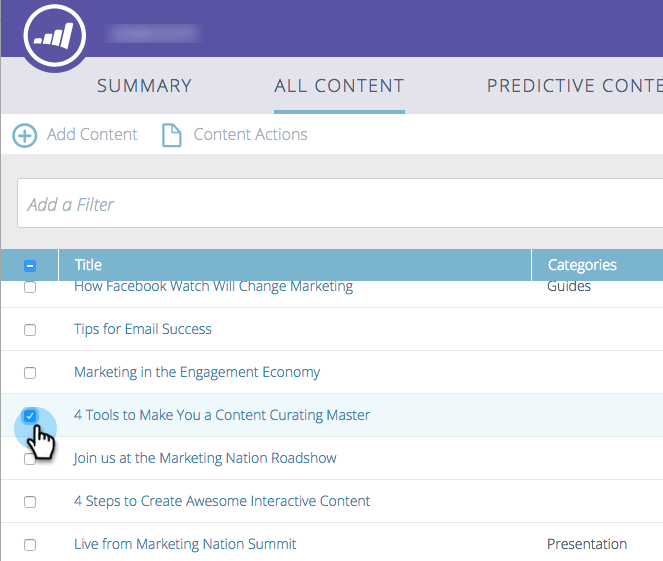Check the 4 Steps to Create checkbox
Image resolution: width=663 pixels, height=561 pixels.
(x=30, y=502)
